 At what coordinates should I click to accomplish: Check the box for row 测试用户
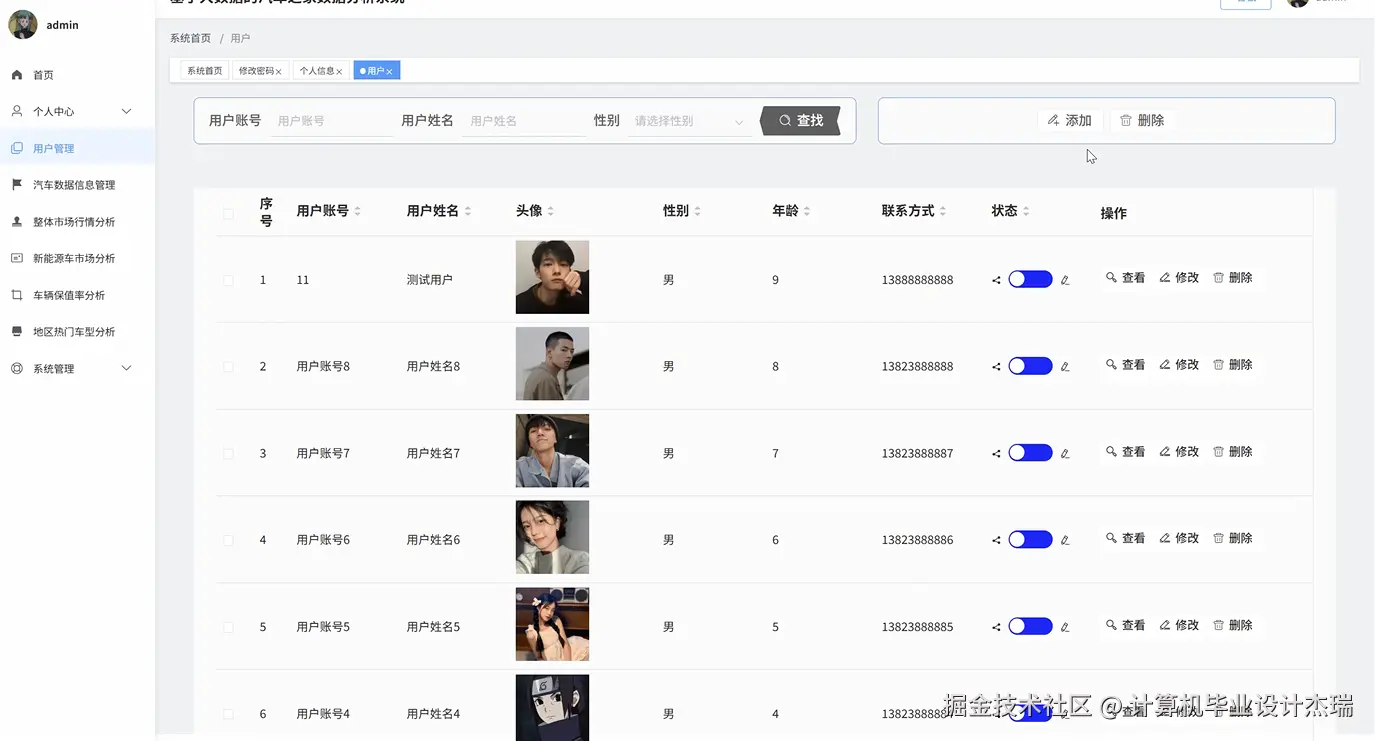[x=228, y=280]
